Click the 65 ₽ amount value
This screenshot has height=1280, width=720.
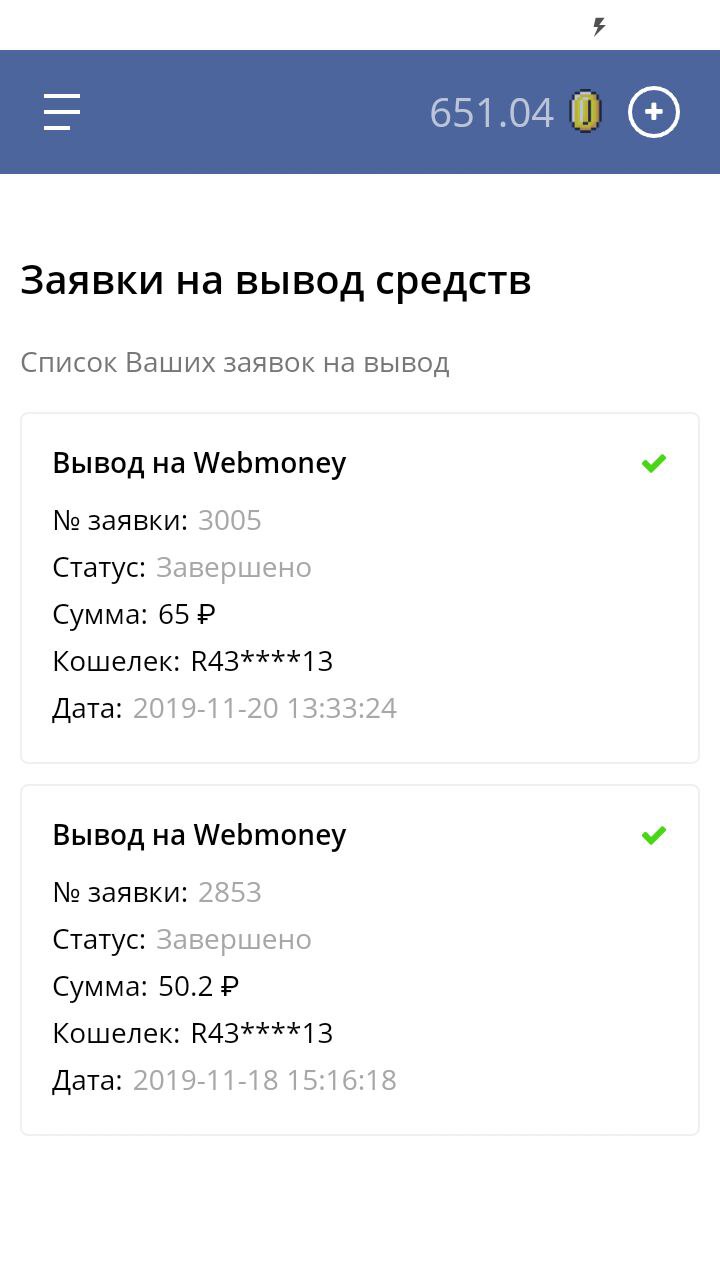(187, 614)
